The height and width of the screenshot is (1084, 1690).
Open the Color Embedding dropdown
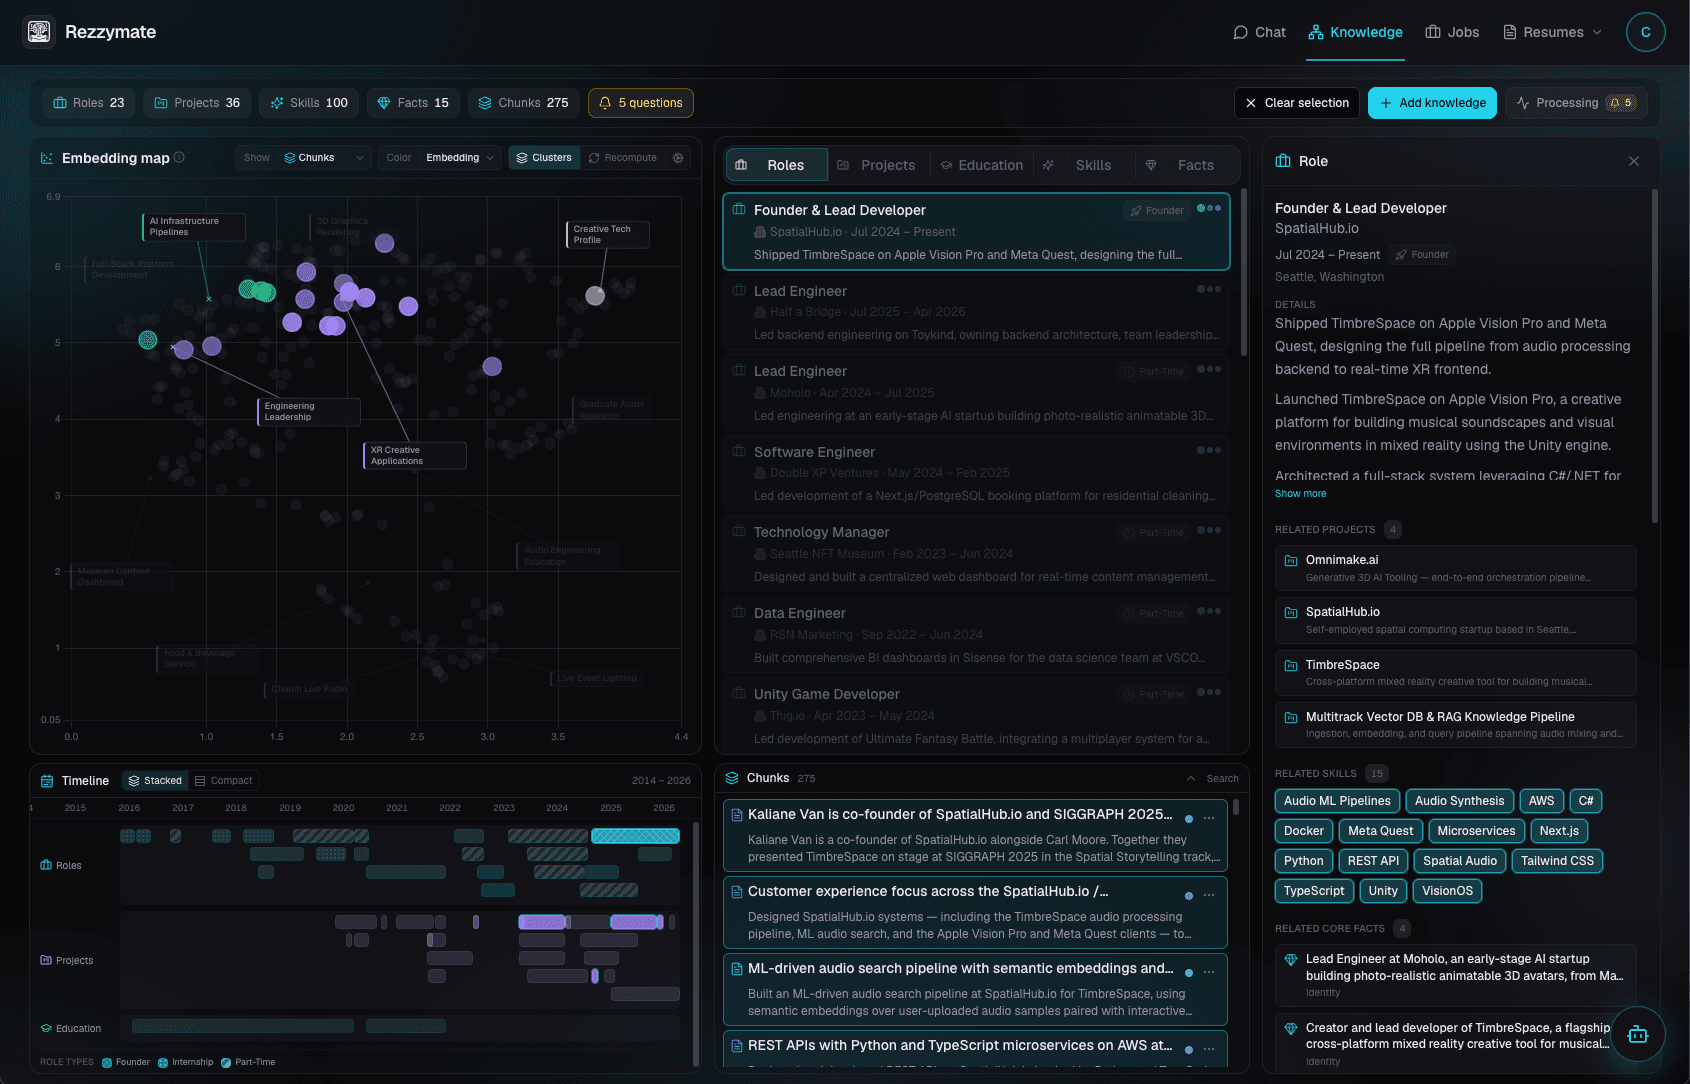tap(439, 158)
